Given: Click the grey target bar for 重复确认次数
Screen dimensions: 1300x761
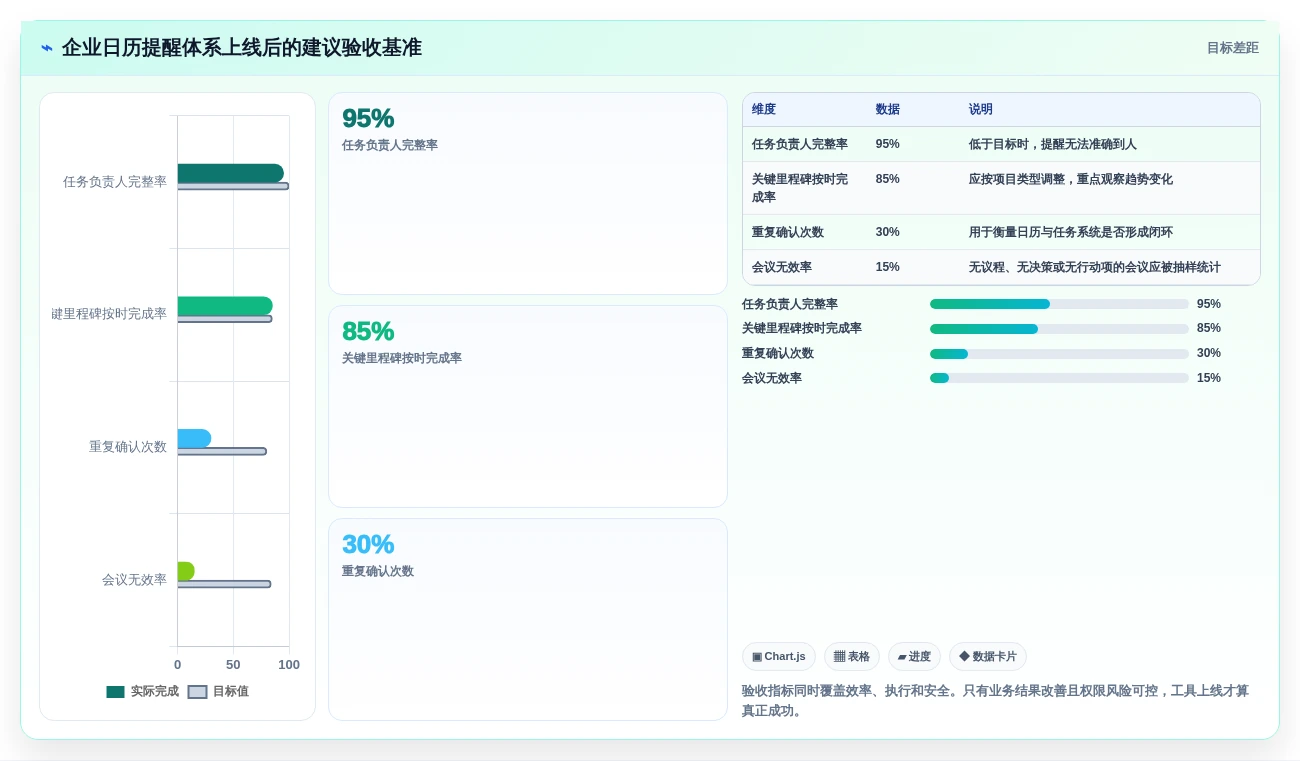Looking at the screenshot, I should pyautogui.click(x=222, y=452).
